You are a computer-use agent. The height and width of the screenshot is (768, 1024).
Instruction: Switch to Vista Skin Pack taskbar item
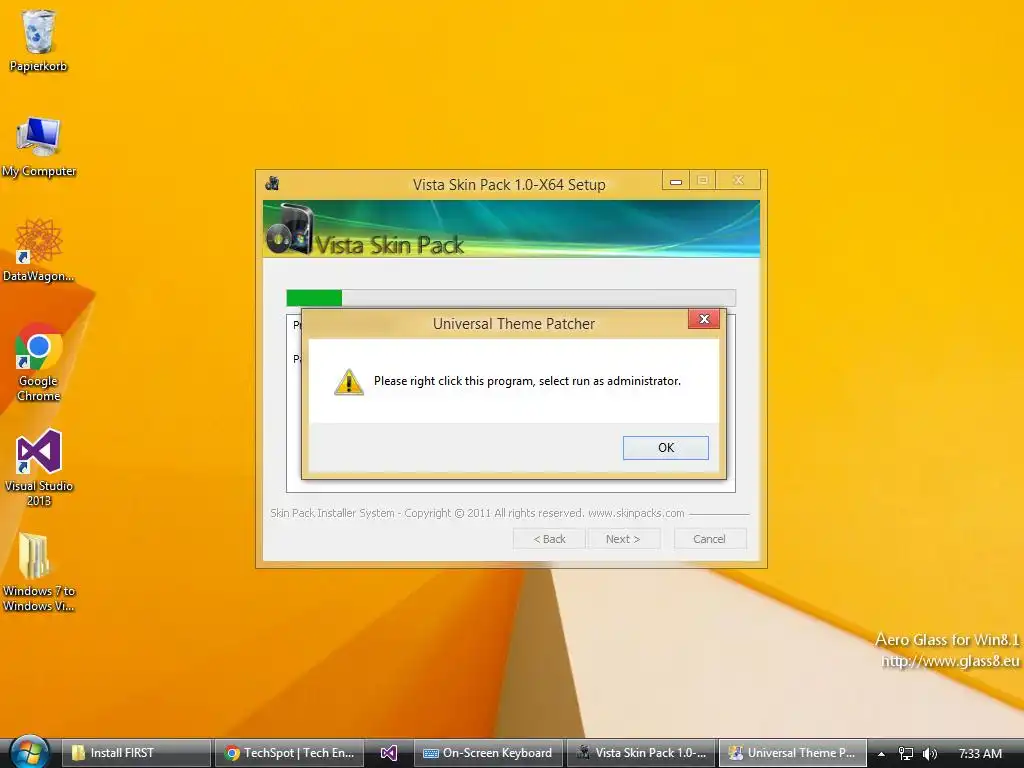coord(641,753)
